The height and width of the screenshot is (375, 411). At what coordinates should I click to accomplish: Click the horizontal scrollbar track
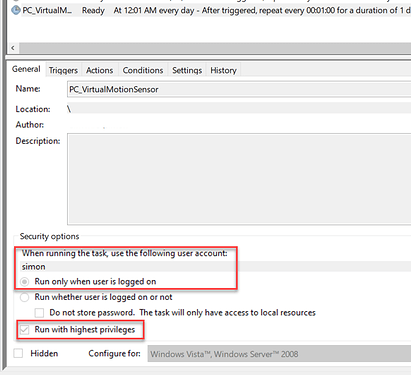[215, 48]
